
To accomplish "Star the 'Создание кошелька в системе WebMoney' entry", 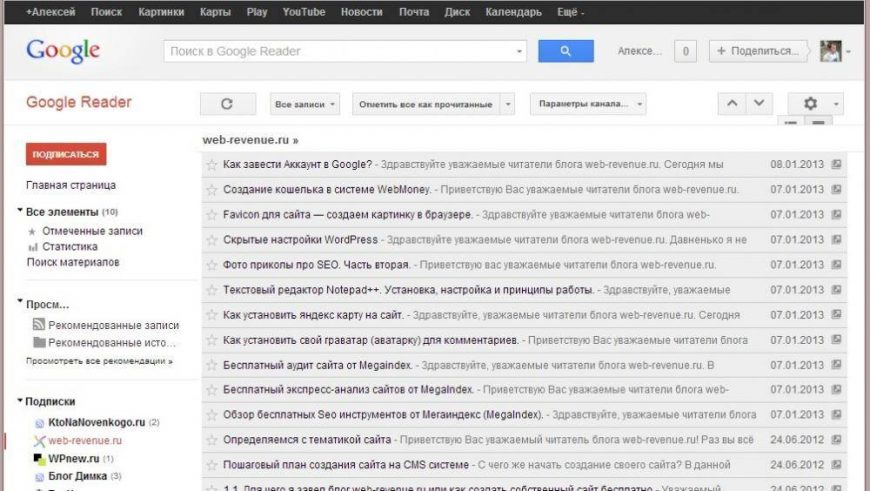I will point(211,190).
